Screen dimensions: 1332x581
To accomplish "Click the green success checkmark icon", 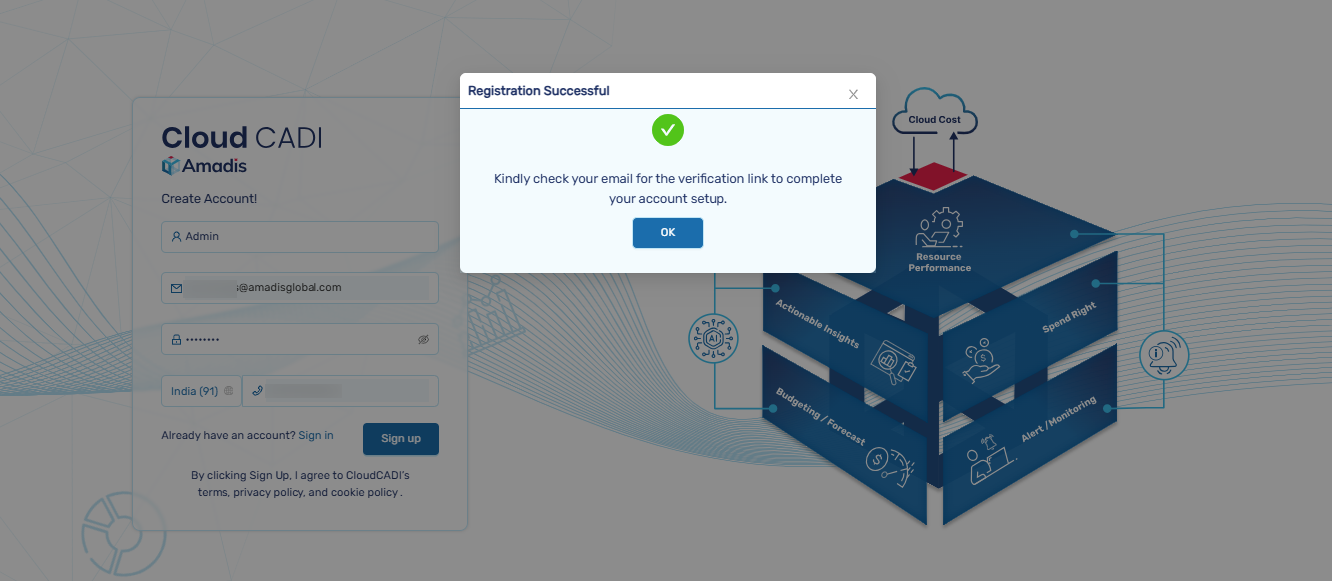I will pyautogui.click(x=668, y=130).
